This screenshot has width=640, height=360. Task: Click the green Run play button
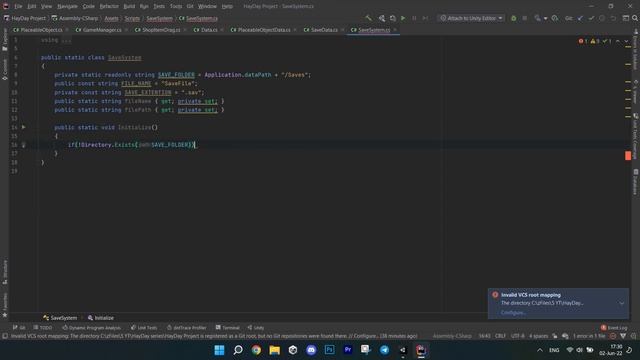point(403,18)
